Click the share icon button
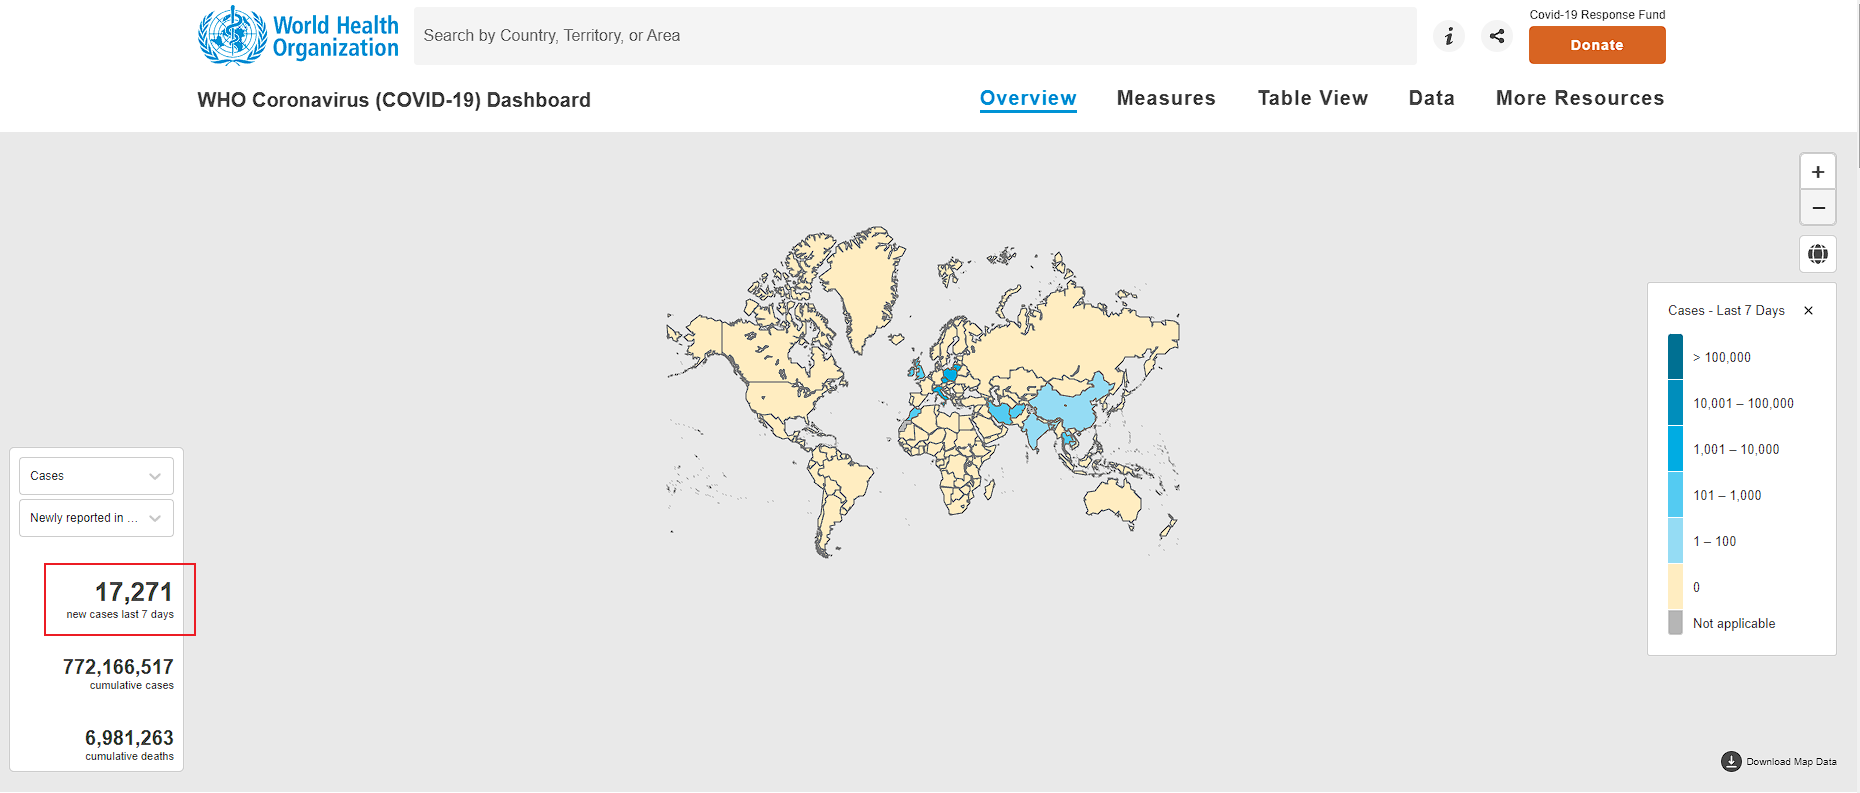The height and width of the screenshot is (793, 1860). tap(1497, 36)
